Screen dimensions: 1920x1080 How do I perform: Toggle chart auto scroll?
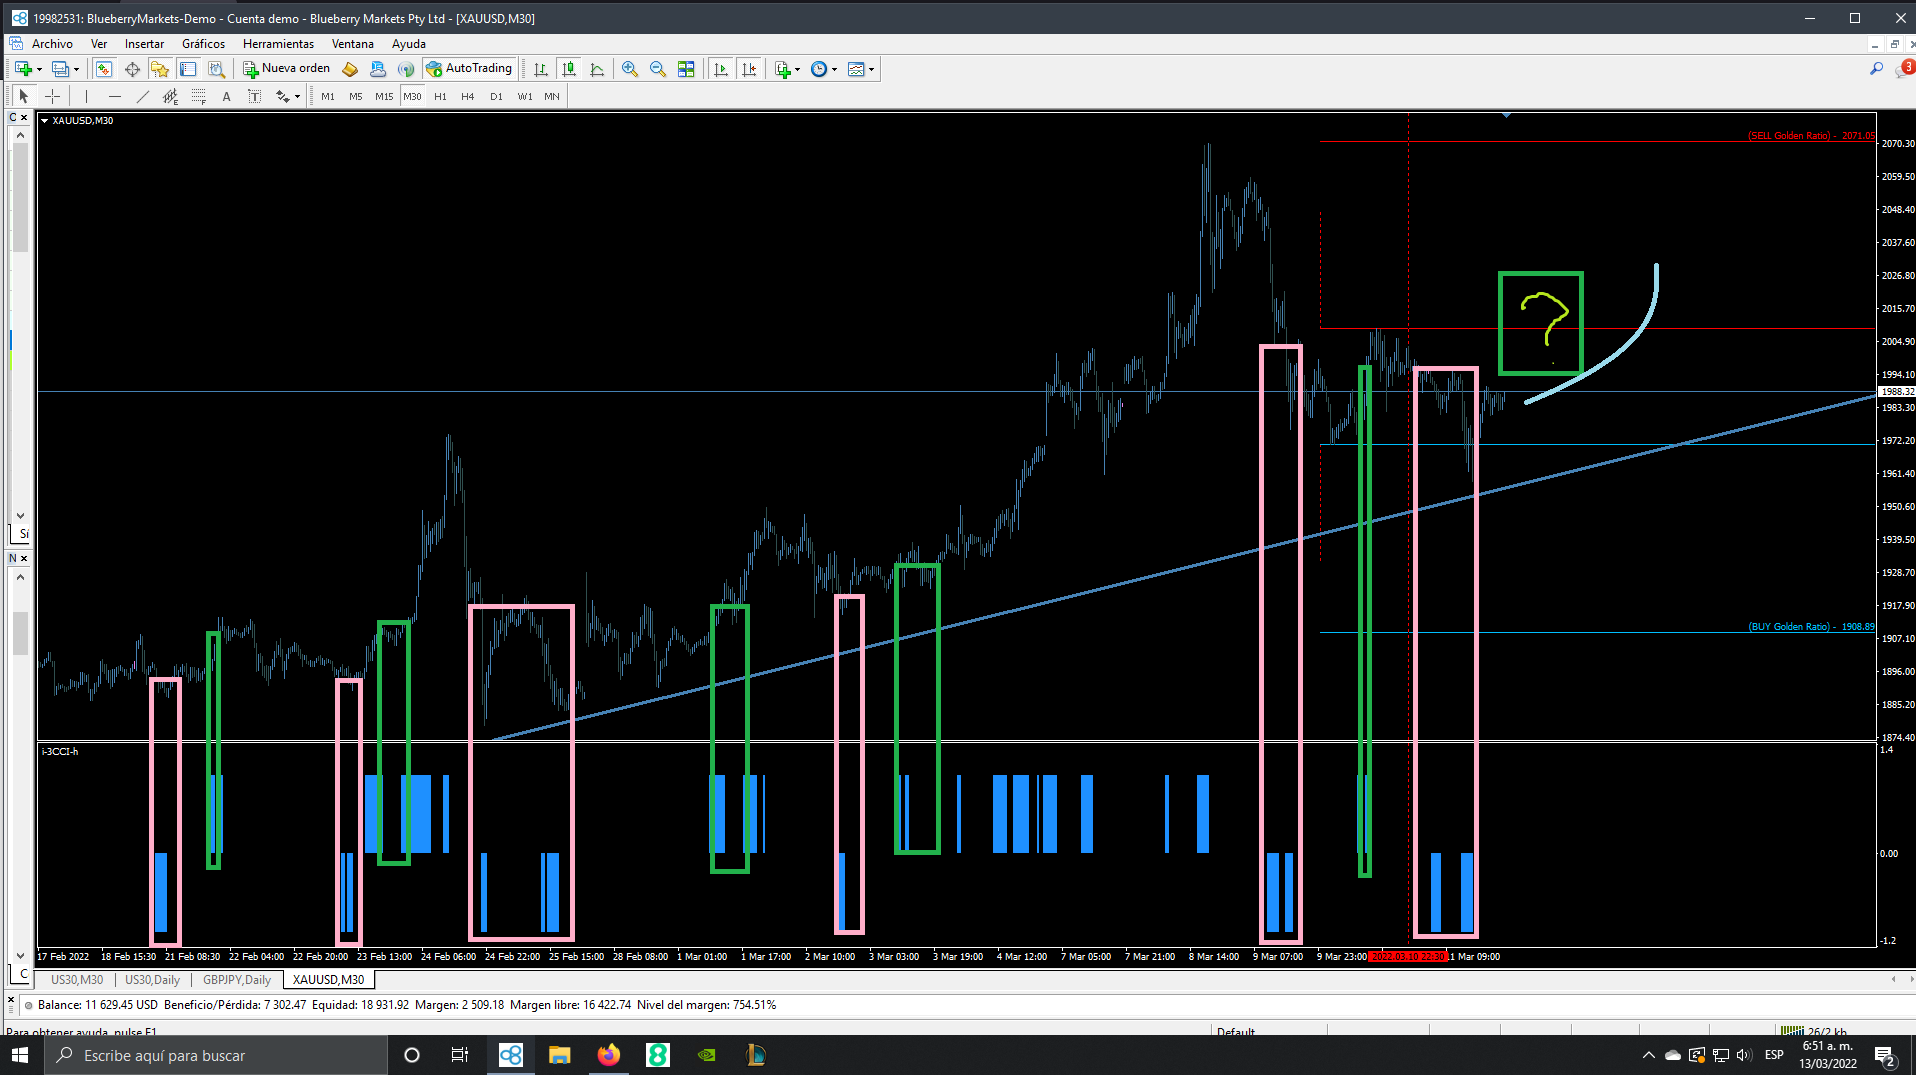pos(721,69)
